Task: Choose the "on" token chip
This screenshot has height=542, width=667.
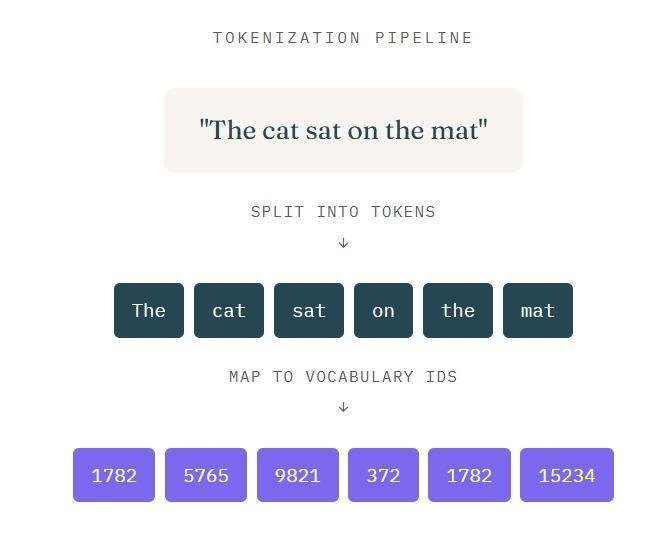Action: (x=383, y=311)
